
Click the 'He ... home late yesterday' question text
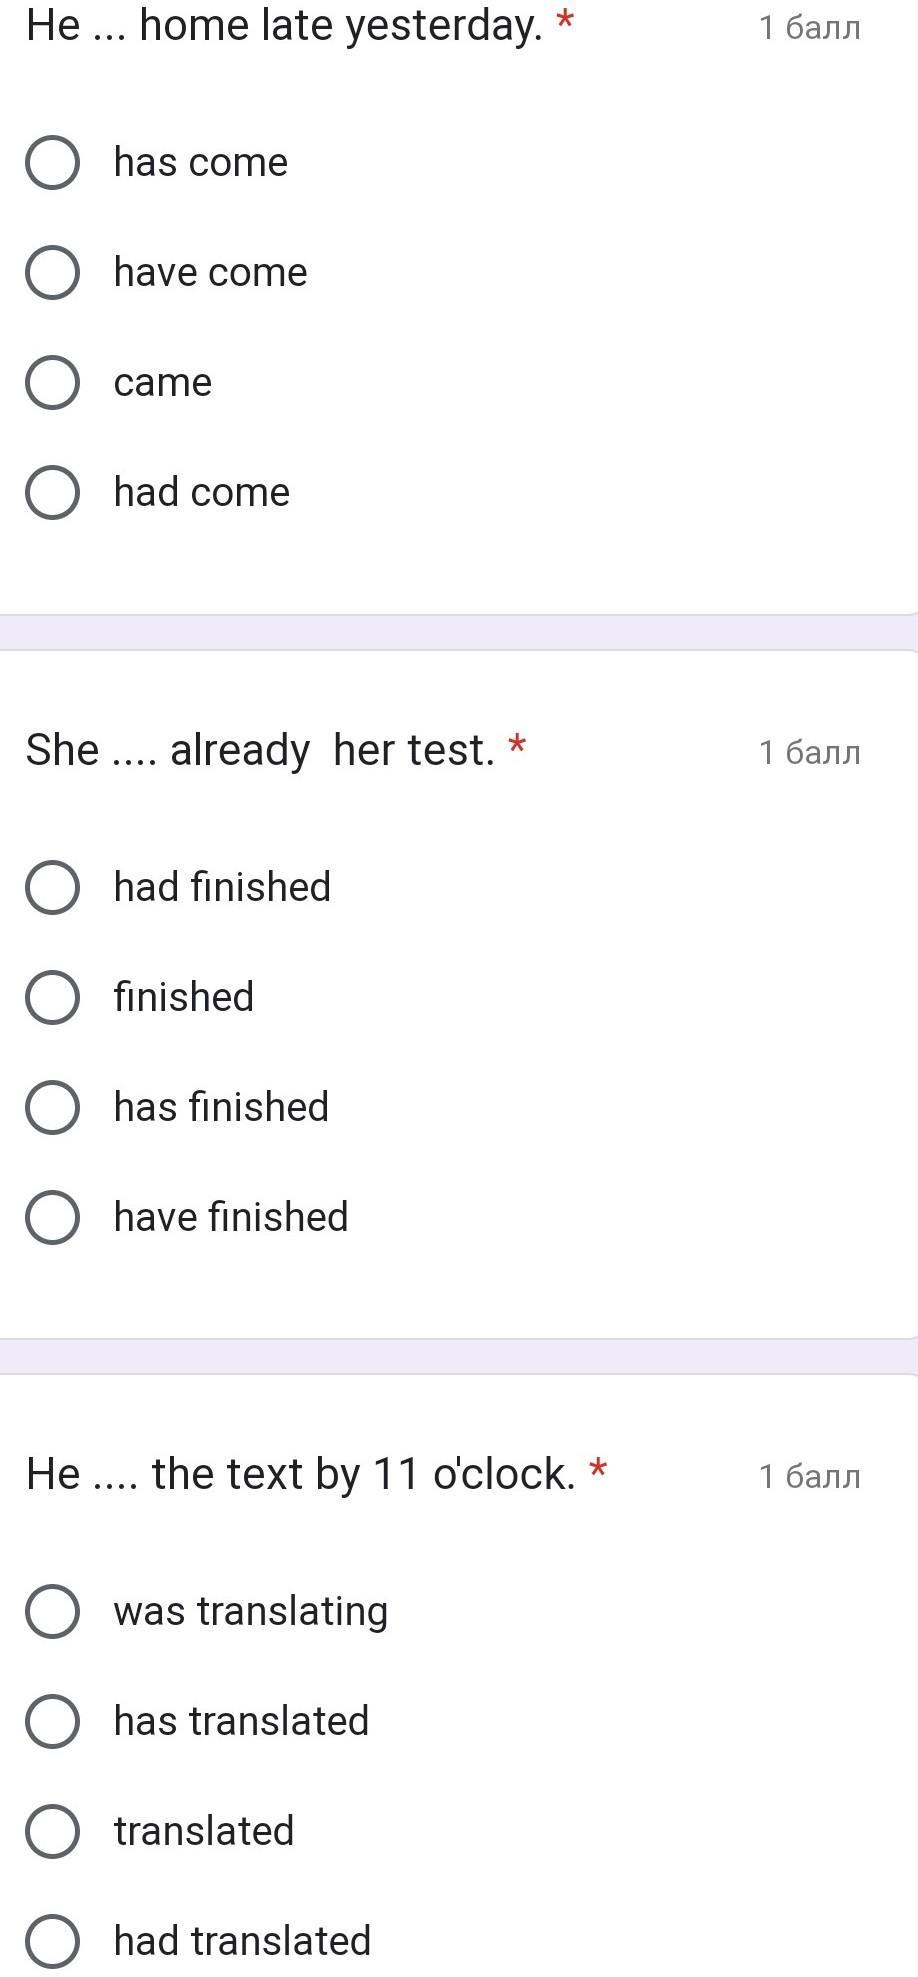click(284, 25)
